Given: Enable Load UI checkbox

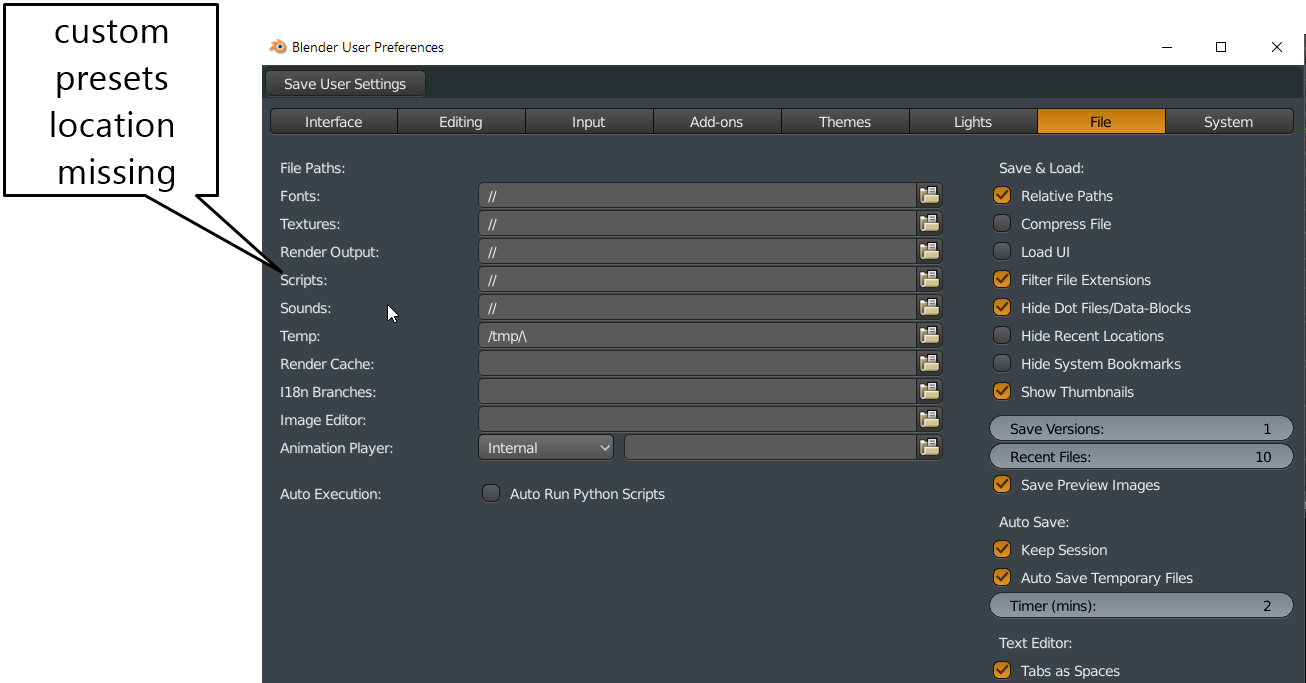Looking at the screenshot, I should [x=1002, y=252].
